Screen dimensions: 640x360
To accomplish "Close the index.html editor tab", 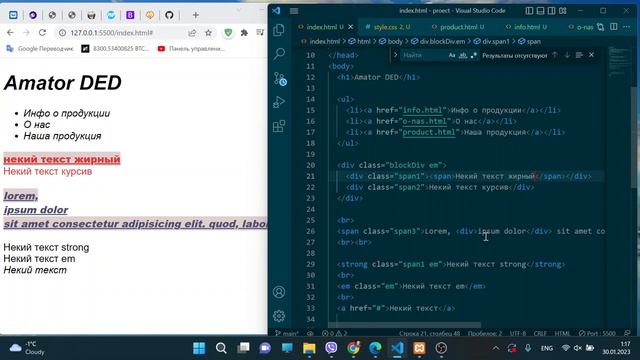I will click(x=351, y=27).
